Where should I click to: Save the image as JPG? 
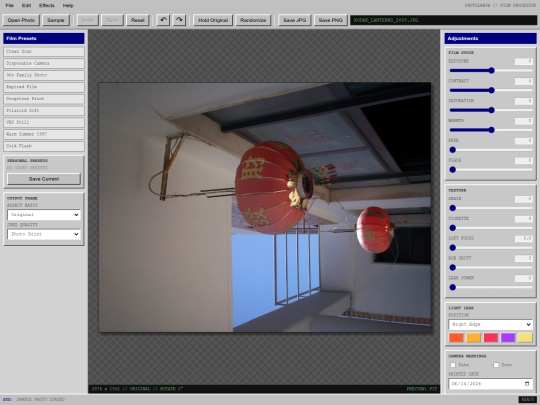(294, 20)
